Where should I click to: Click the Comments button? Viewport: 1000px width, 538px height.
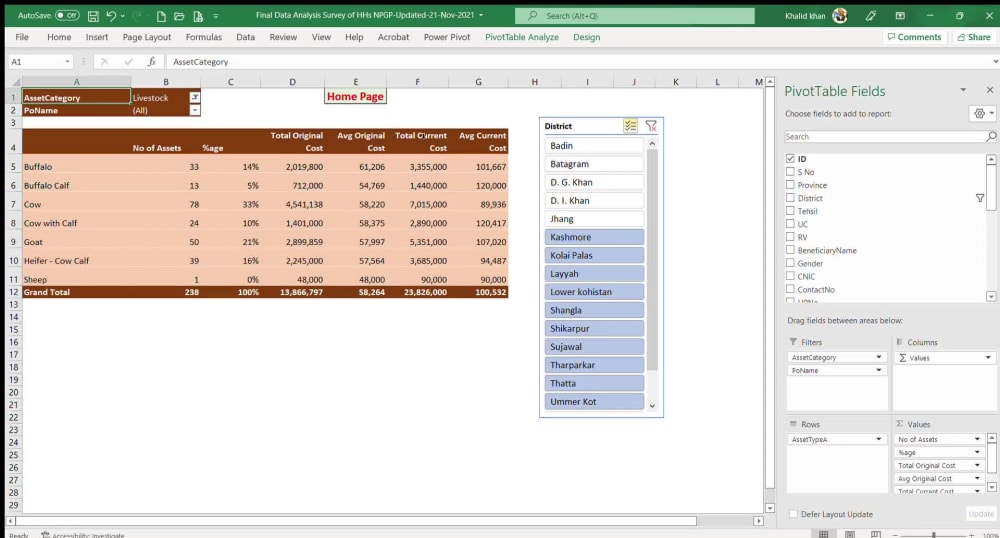914,37
